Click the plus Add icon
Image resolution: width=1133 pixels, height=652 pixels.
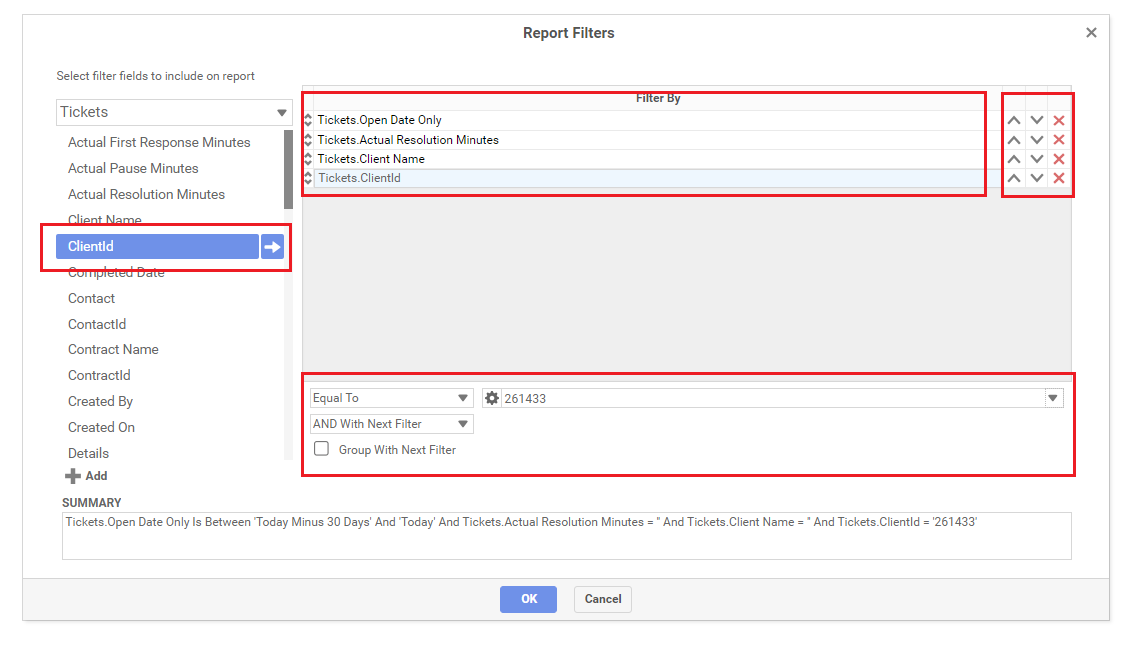[x=73, y=476]
